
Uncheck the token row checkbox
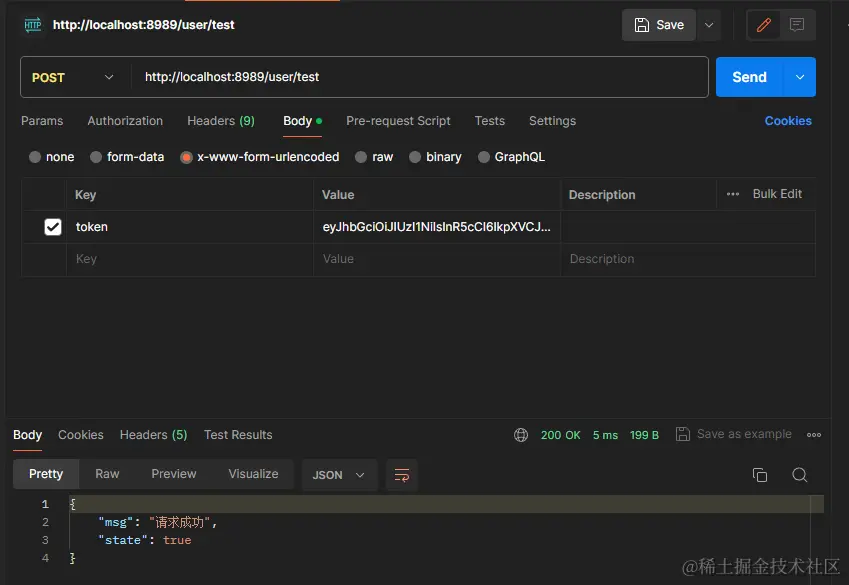coord(53,227)
